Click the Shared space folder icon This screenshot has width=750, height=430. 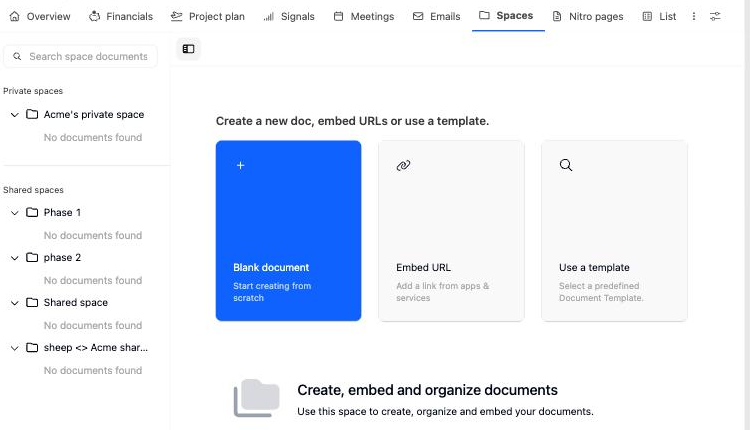click(32, 302)
